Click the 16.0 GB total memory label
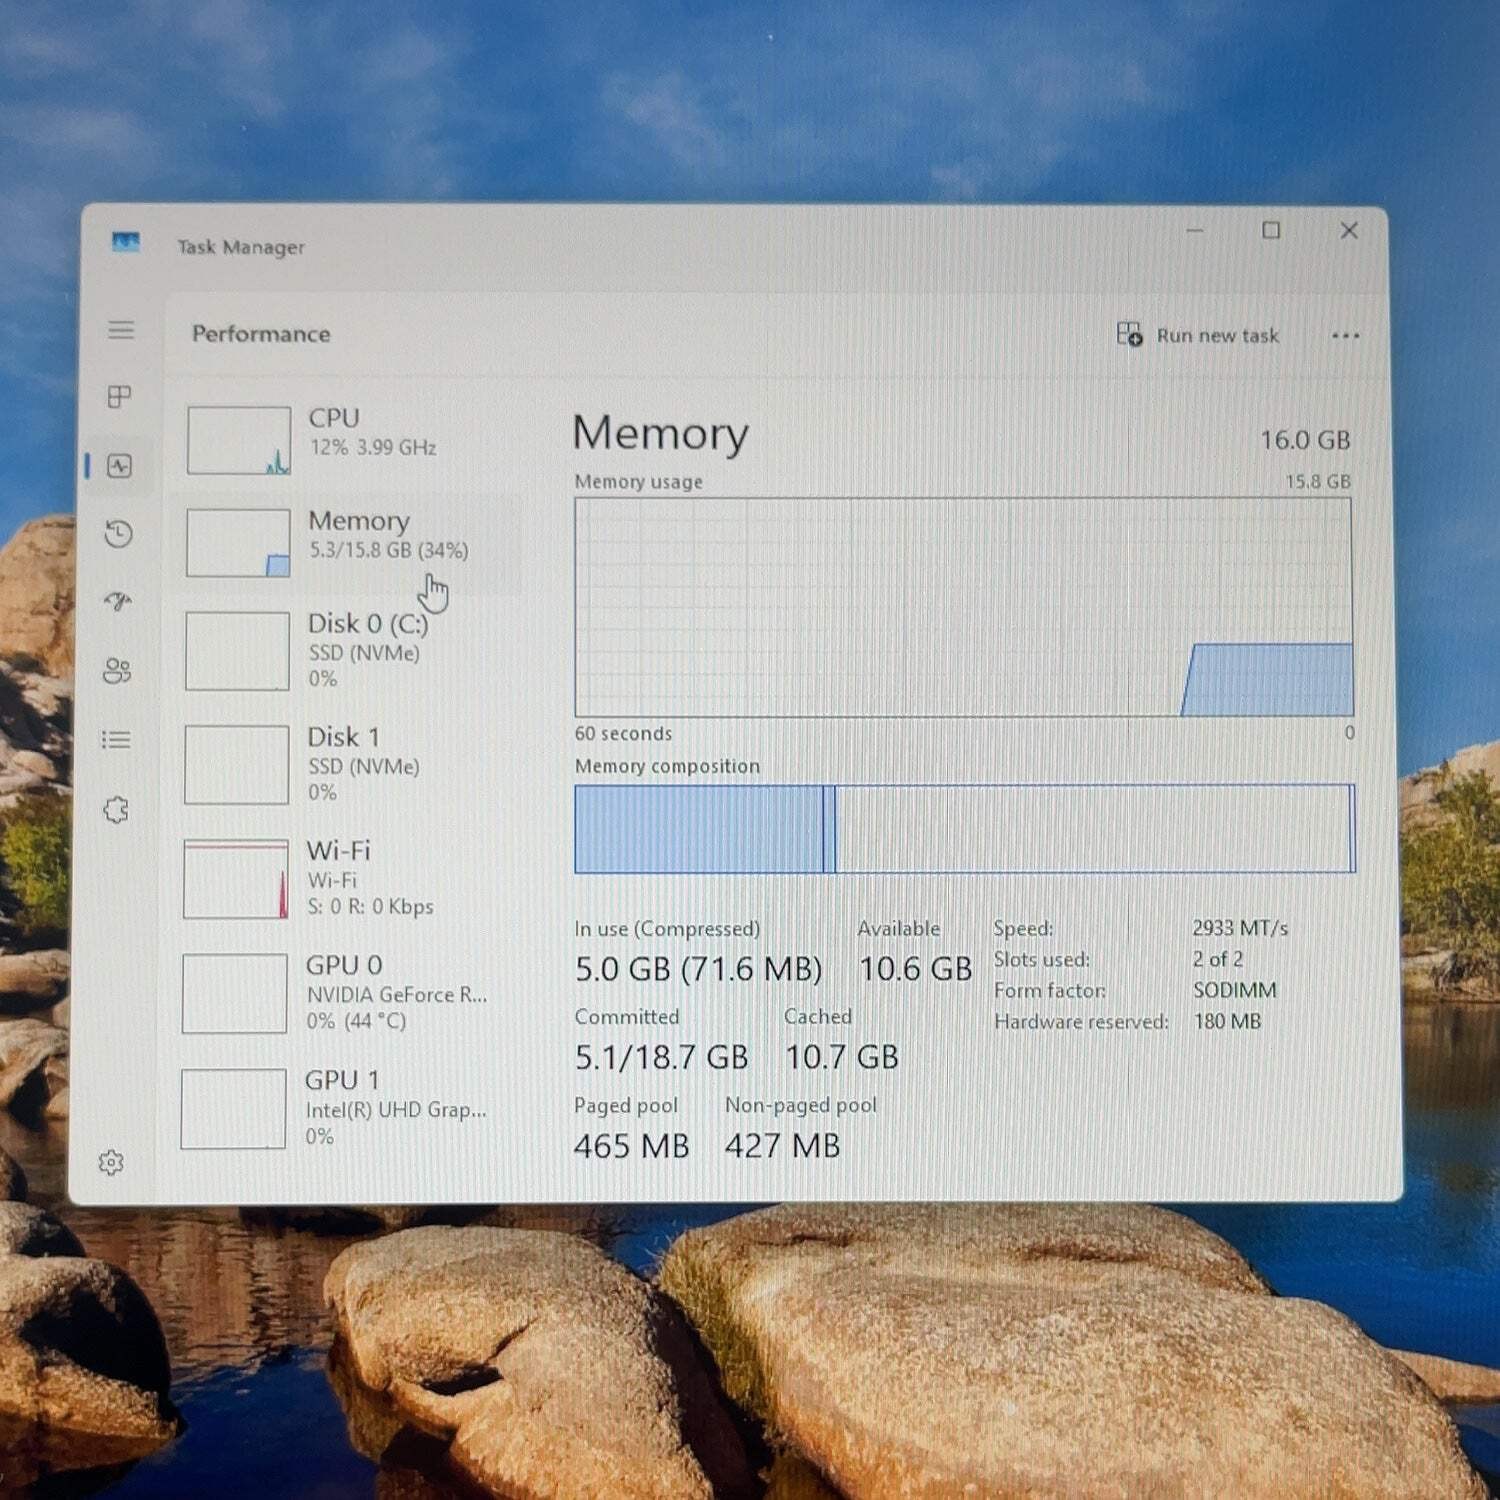This screenshot has width=1500, height=1500. click(x=1305, y=440)
